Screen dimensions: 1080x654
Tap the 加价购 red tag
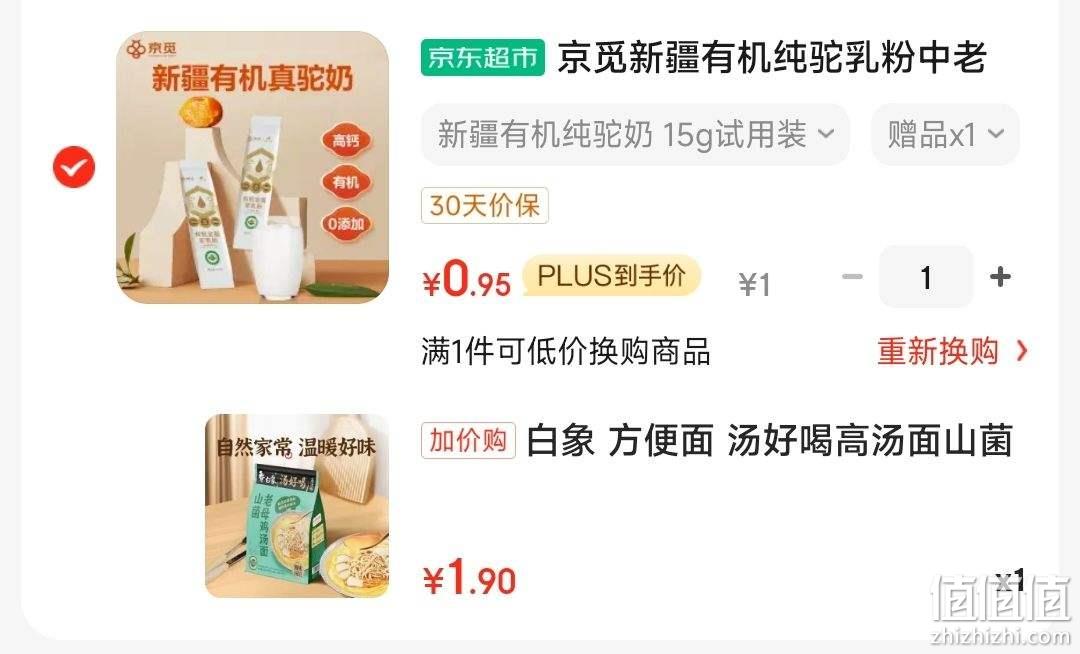coord(468,441)
